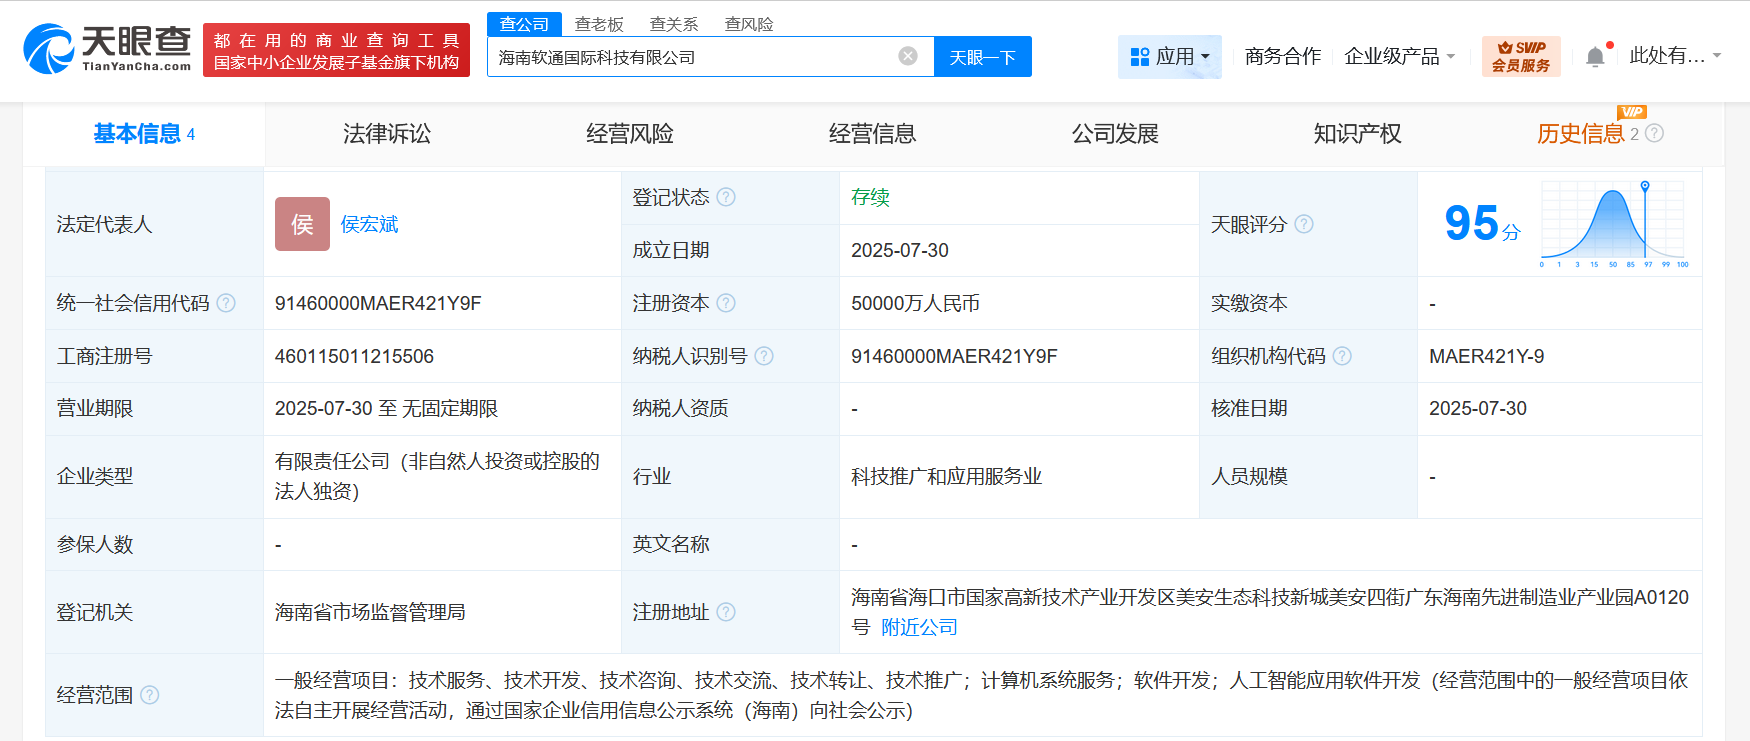The height and width of the screenshot is (741, 1750).
Task: Click the 天眼一下 search button
Action: tap(982, 57)
